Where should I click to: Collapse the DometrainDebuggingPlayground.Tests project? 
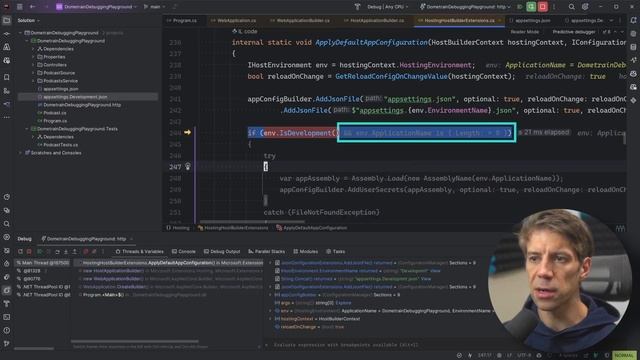[x=27, y=129]
